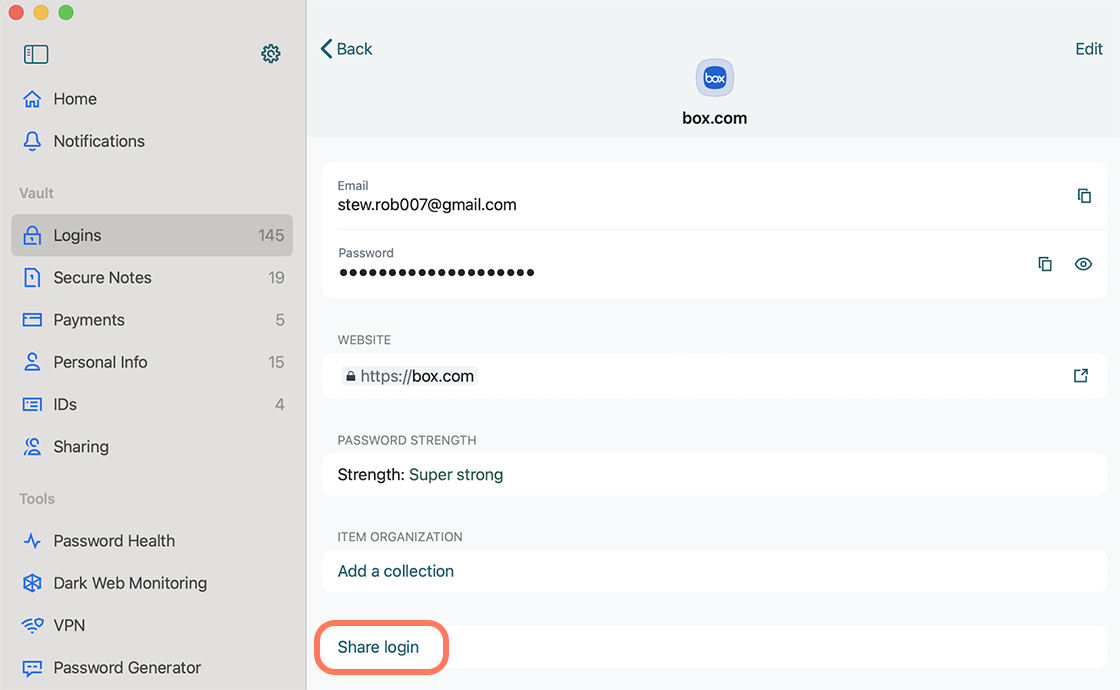
Task: Click the Payments card icon
Action: pos(32,319)
